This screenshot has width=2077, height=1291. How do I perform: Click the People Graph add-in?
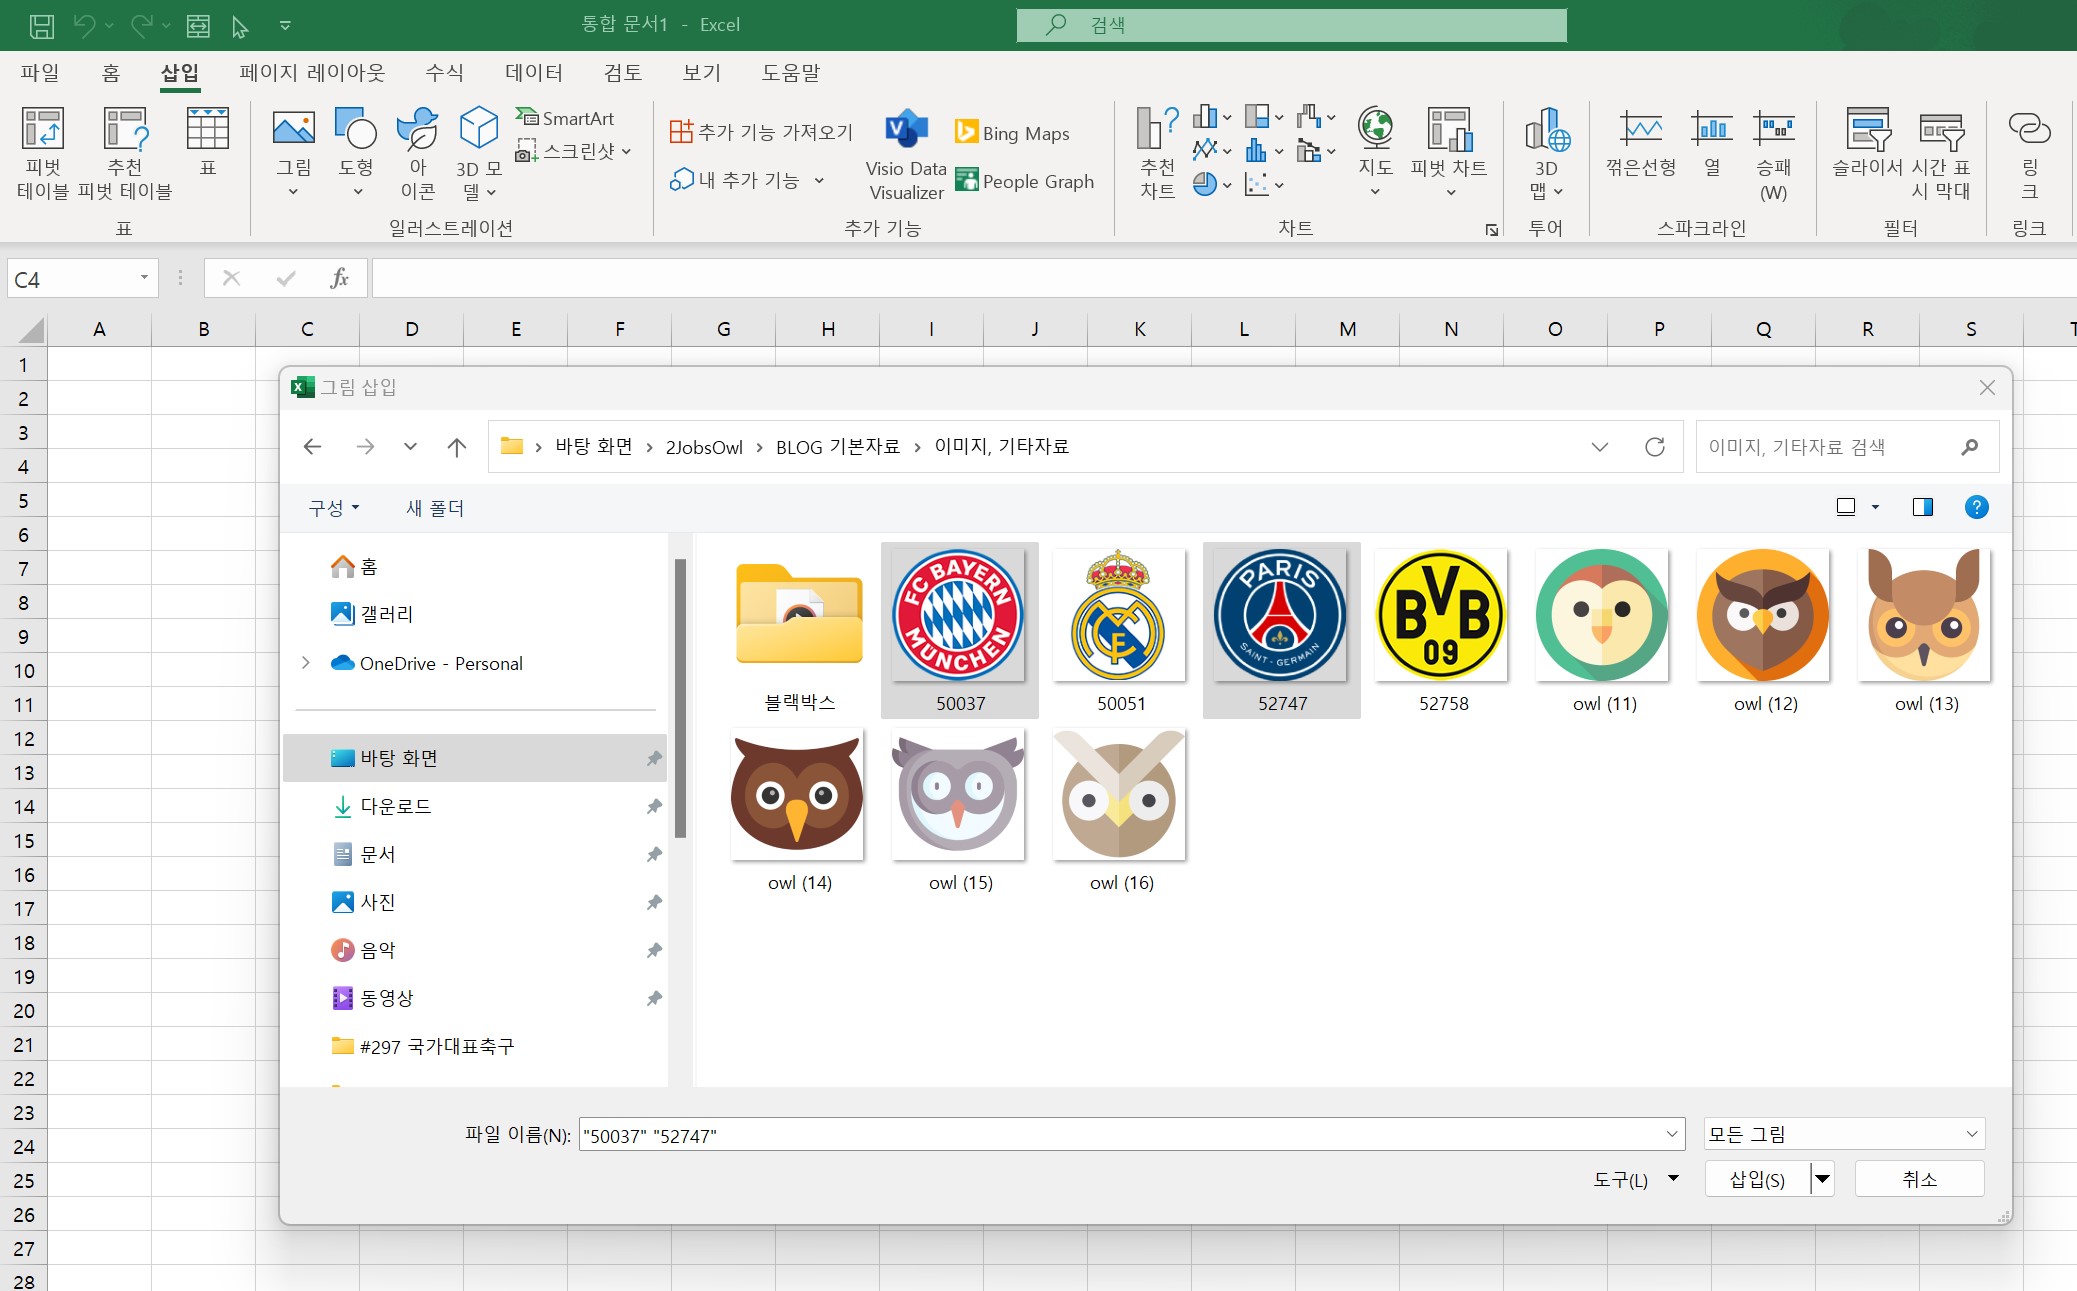click(1024, 181)
